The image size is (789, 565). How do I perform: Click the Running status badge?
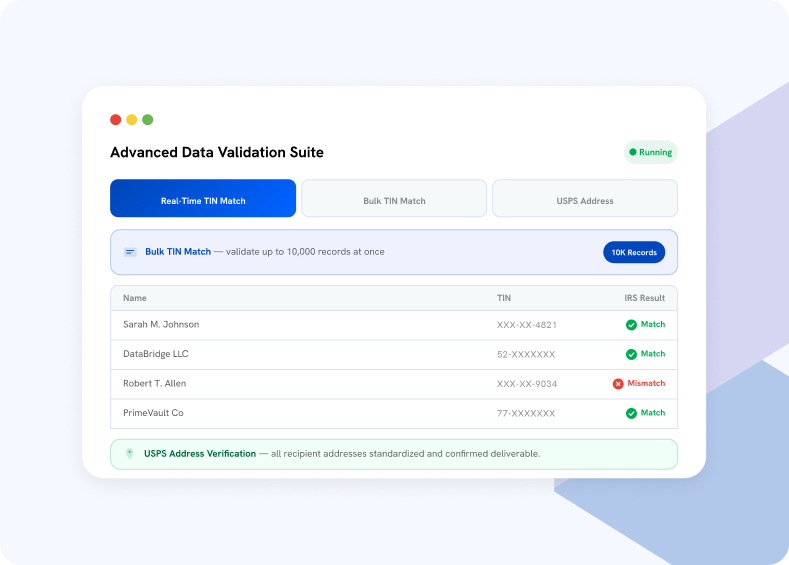click(651, 152)
